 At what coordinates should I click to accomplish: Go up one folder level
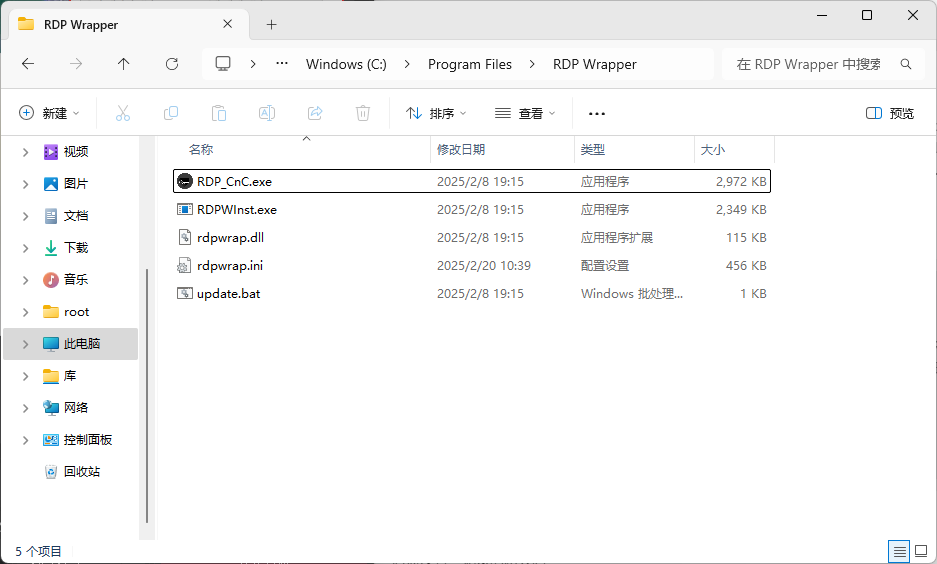124,64
